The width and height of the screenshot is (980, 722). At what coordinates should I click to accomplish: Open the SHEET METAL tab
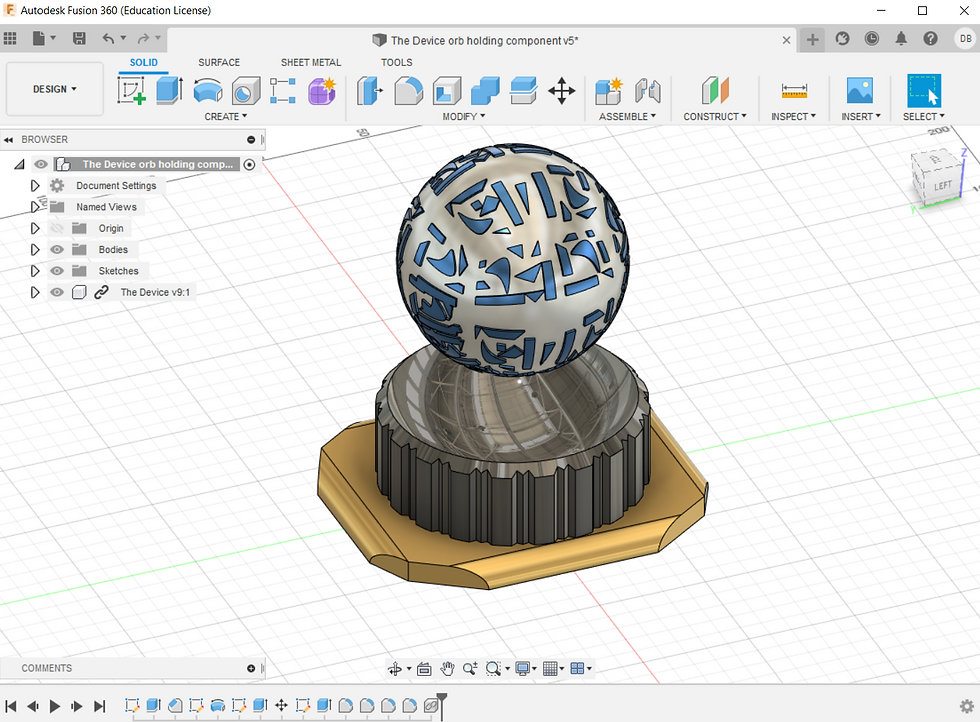point(311,62)
